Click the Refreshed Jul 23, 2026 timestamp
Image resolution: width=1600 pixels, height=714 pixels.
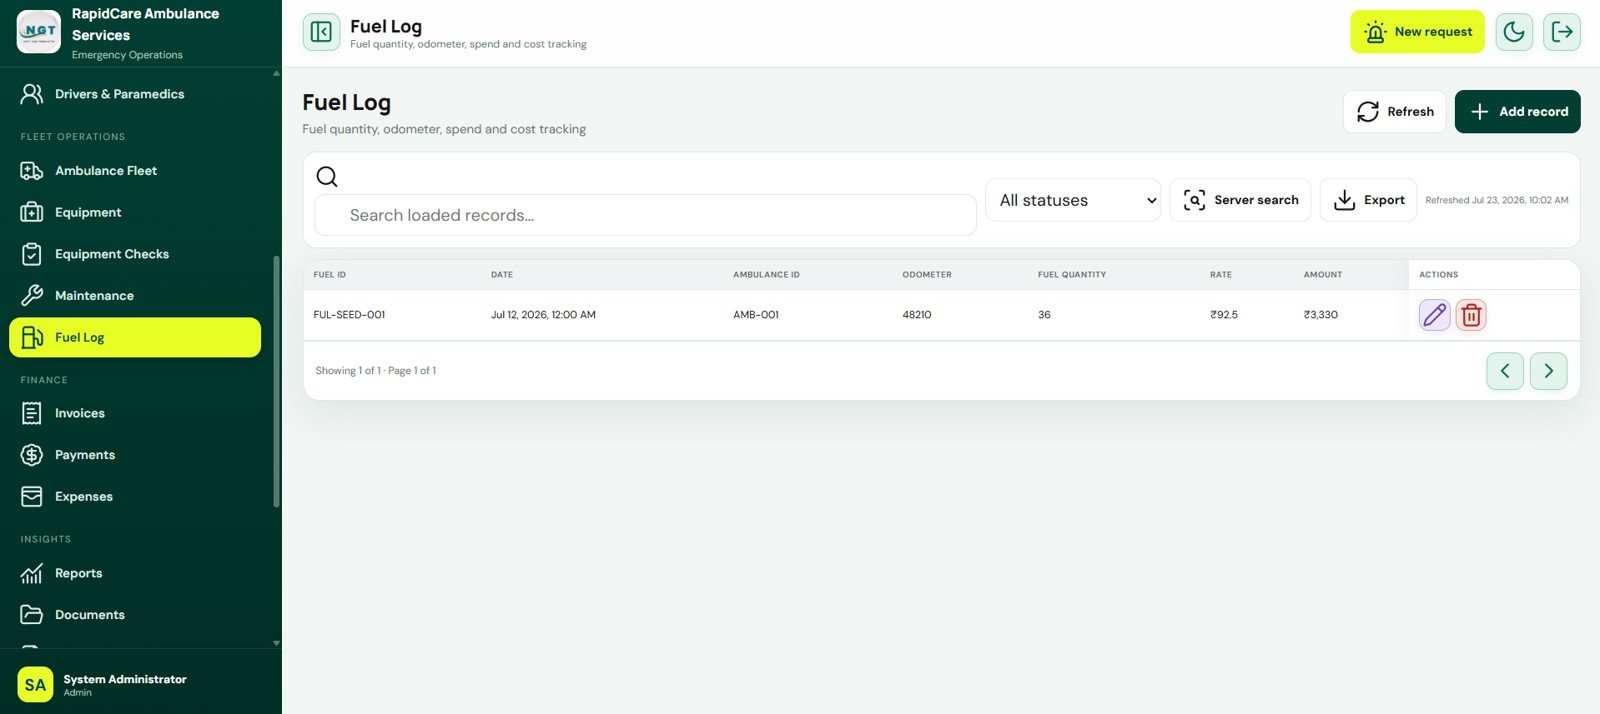[x=1497, y=200]
